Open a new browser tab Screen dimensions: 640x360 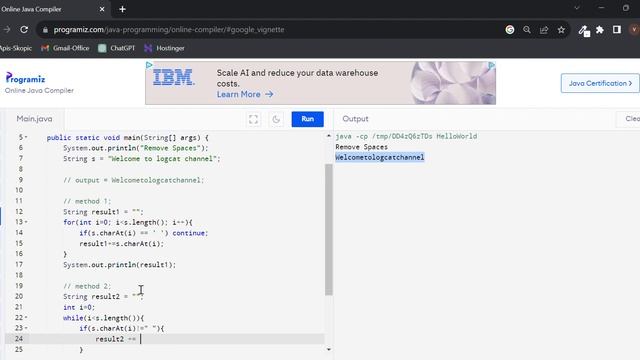122,9
